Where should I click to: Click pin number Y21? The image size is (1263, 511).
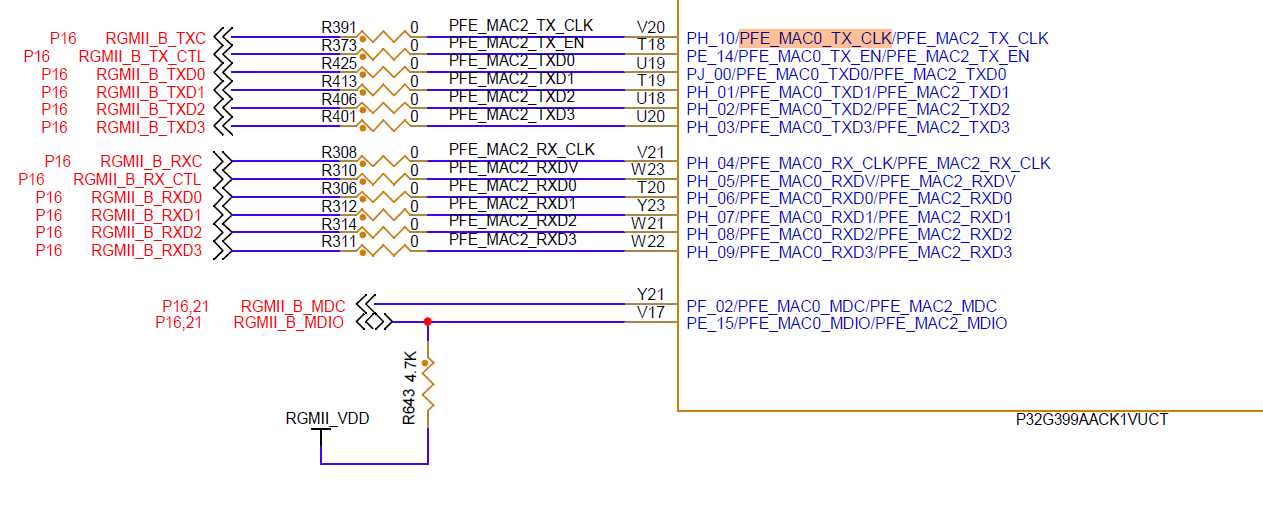point(650,294)
